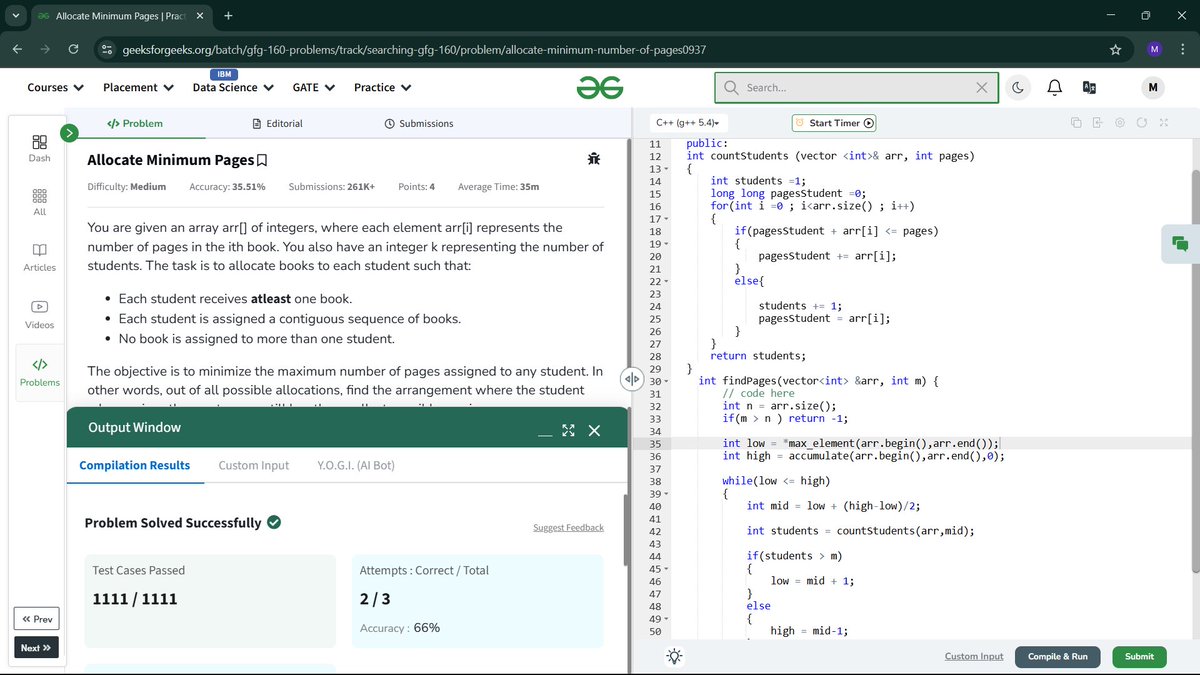Change language from C++ (g++ 5.4)
Viewport: 1200px width, 675px height.
[687, 123]
